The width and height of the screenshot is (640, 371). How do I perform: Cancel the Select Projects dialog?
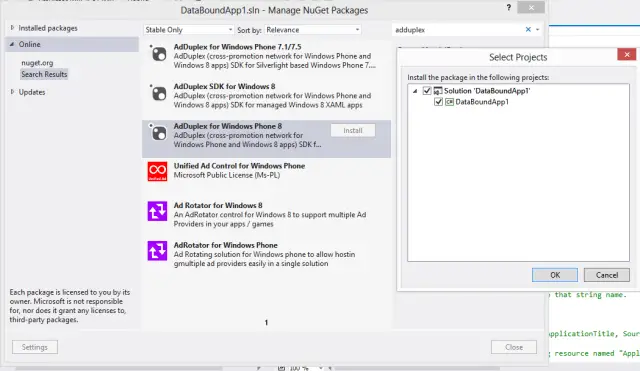click(607, 275)
